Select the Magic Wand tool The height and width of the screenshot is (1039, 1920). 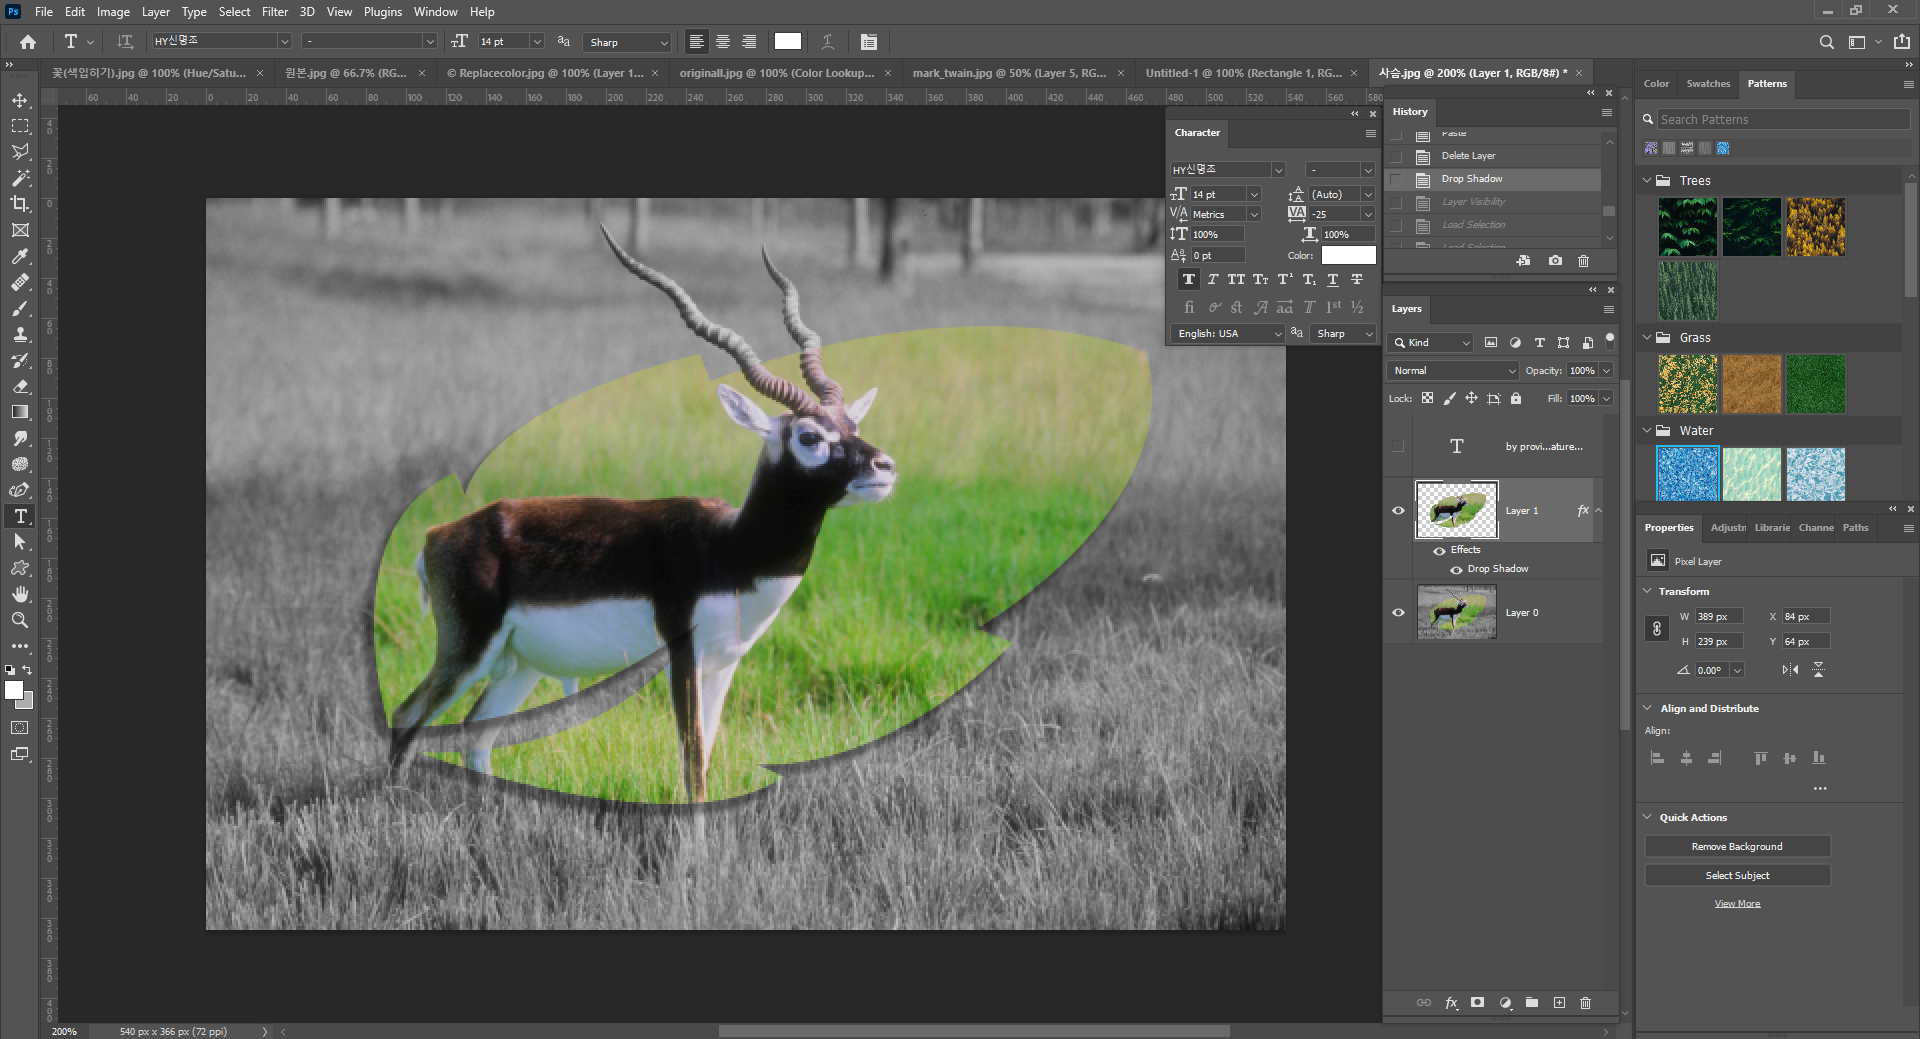(x=20, y=178)
